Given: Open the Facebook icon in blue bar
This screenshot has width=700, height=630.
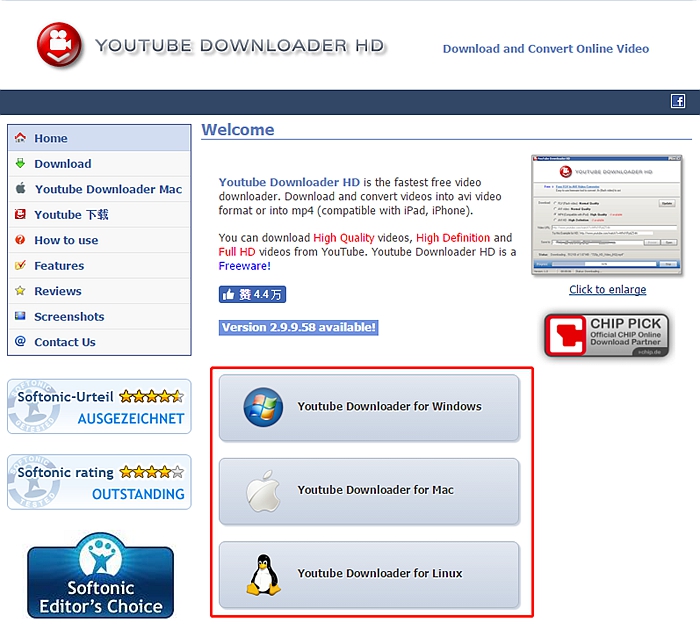Looking at the screenshot, I should coord(678,101).
